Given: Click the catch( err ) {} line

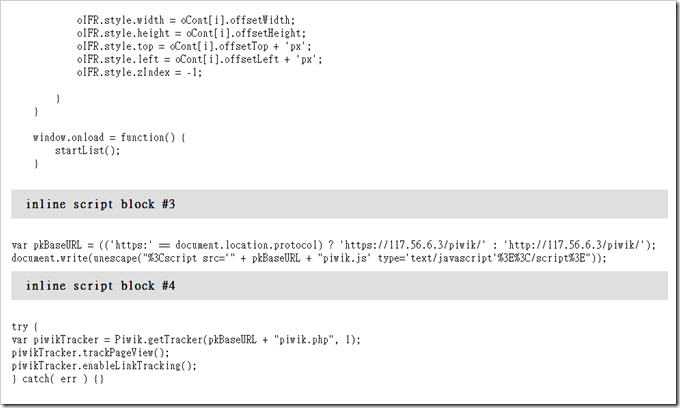Looking at the screenshot, I should (x=58, y=379).
